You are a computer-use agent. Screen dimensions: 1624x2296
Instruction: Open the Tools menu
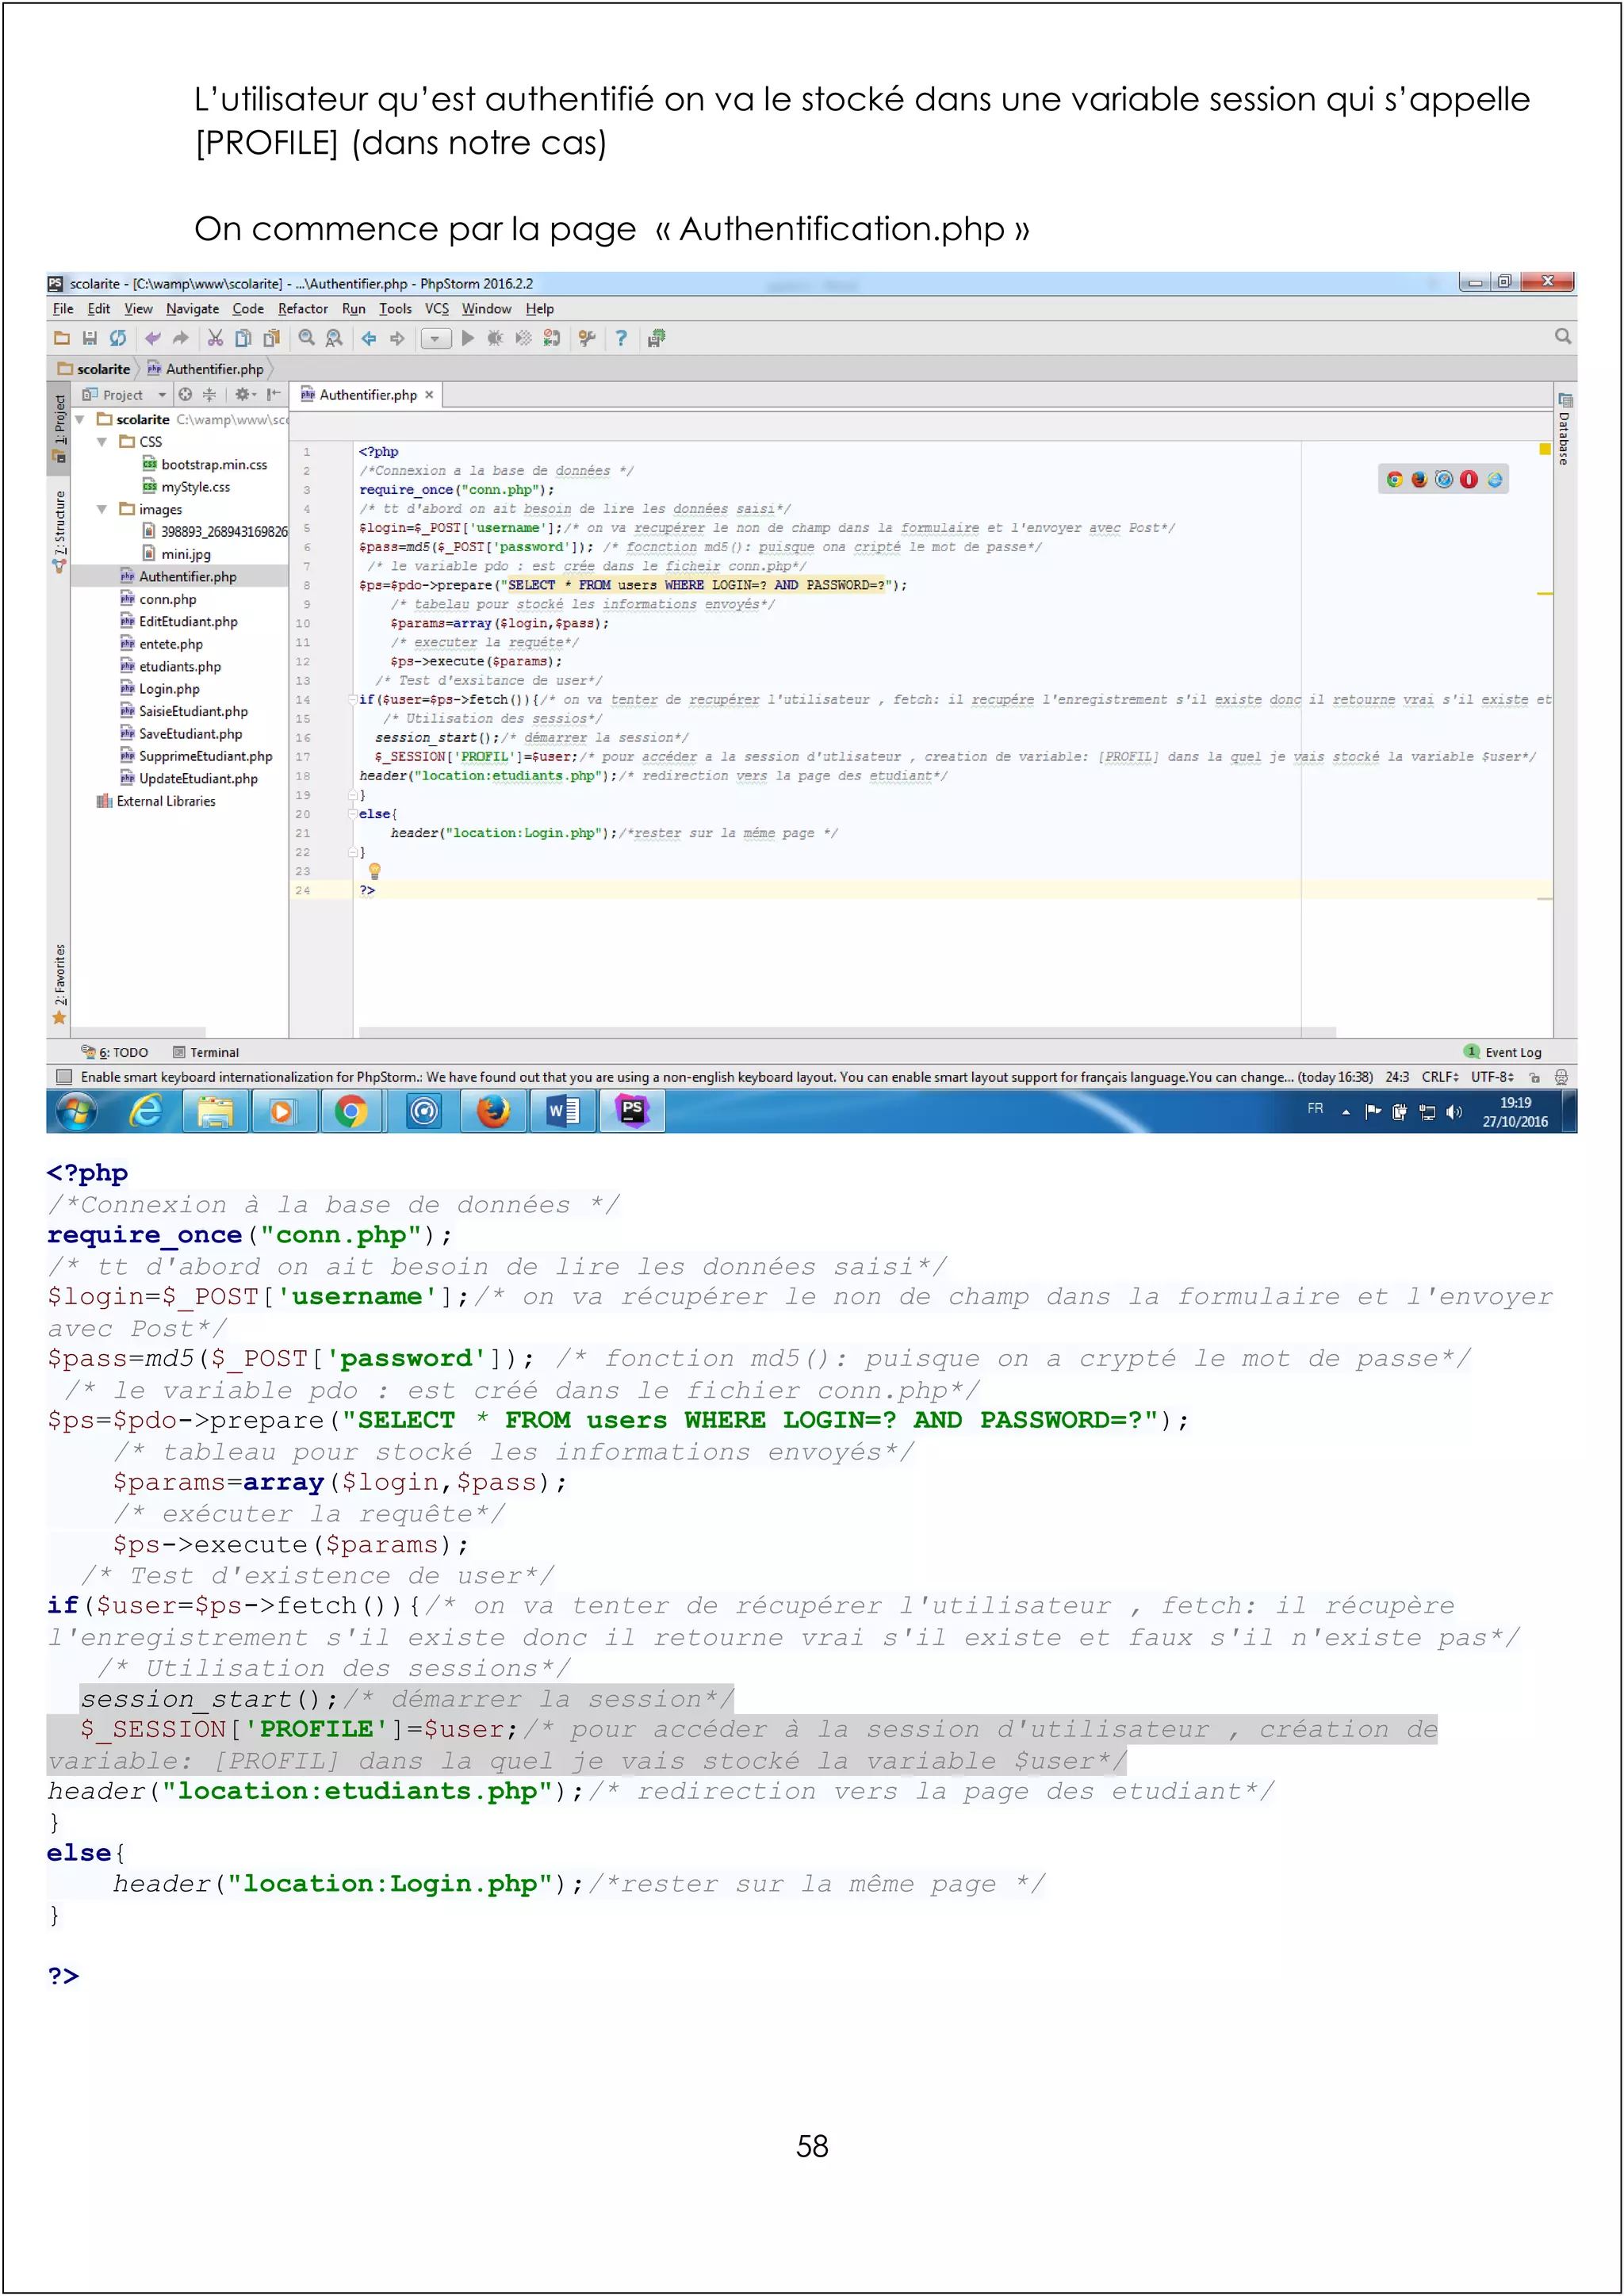395,309
